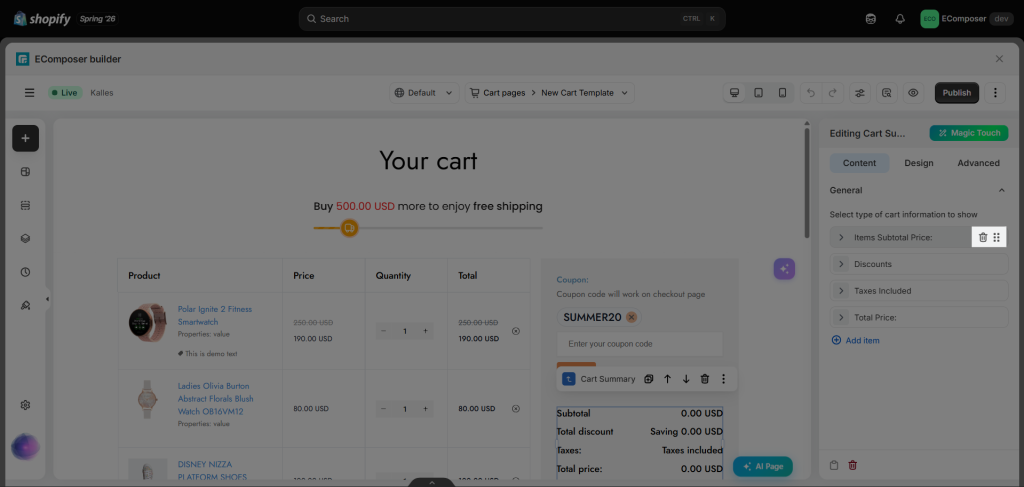The height and width of the screenshot is (487, 1024).
Task: Move Cart Summary element up
Action: tap(667, 379)
